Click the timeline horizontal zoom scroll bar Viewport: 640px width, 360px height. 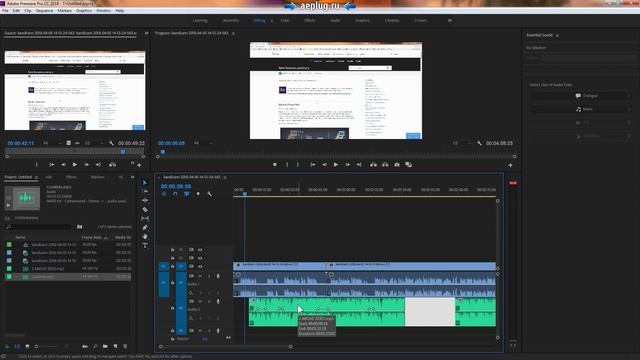click(225, 347)
